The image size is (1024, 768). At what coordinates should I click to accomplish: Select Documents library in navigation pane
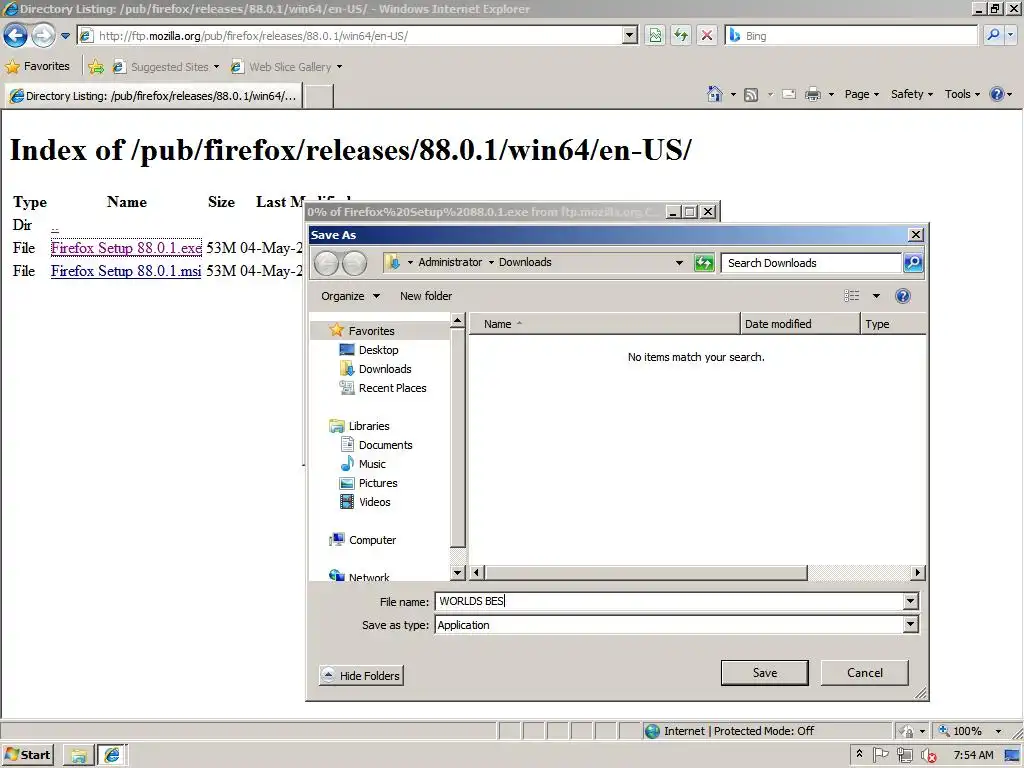[x=377, y=445]
